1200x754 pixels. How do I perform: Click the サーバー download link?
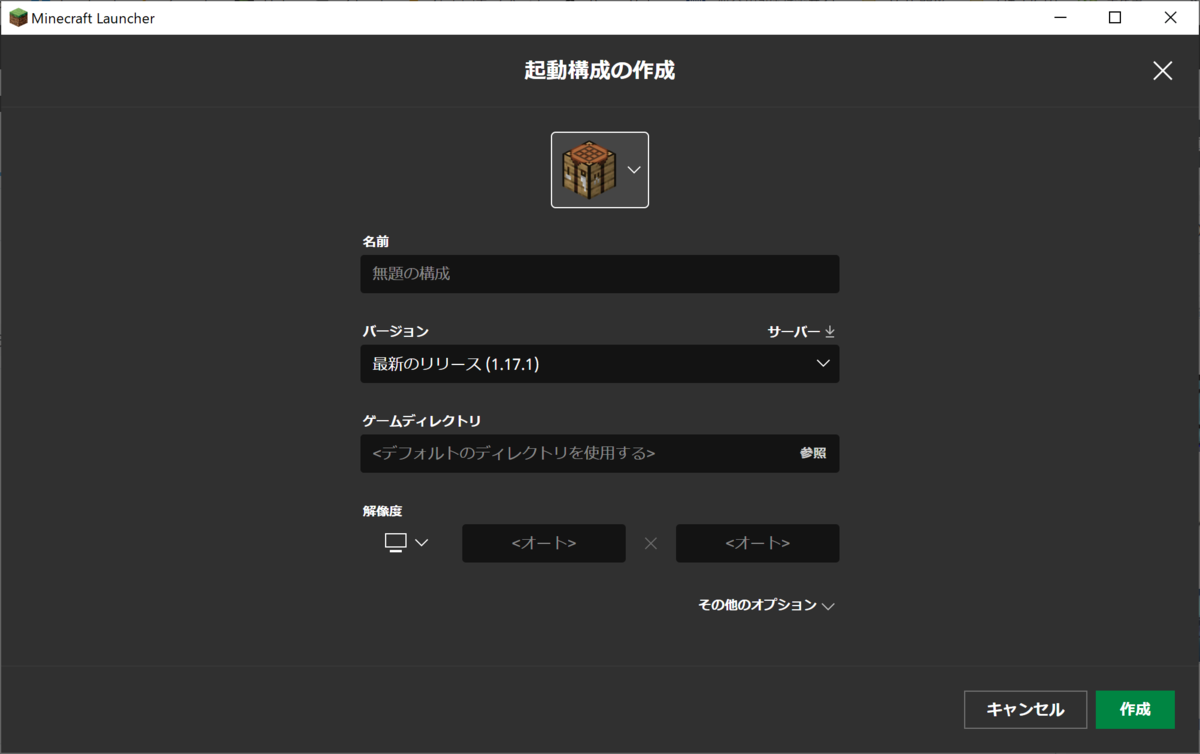click(x=801, y=332)
